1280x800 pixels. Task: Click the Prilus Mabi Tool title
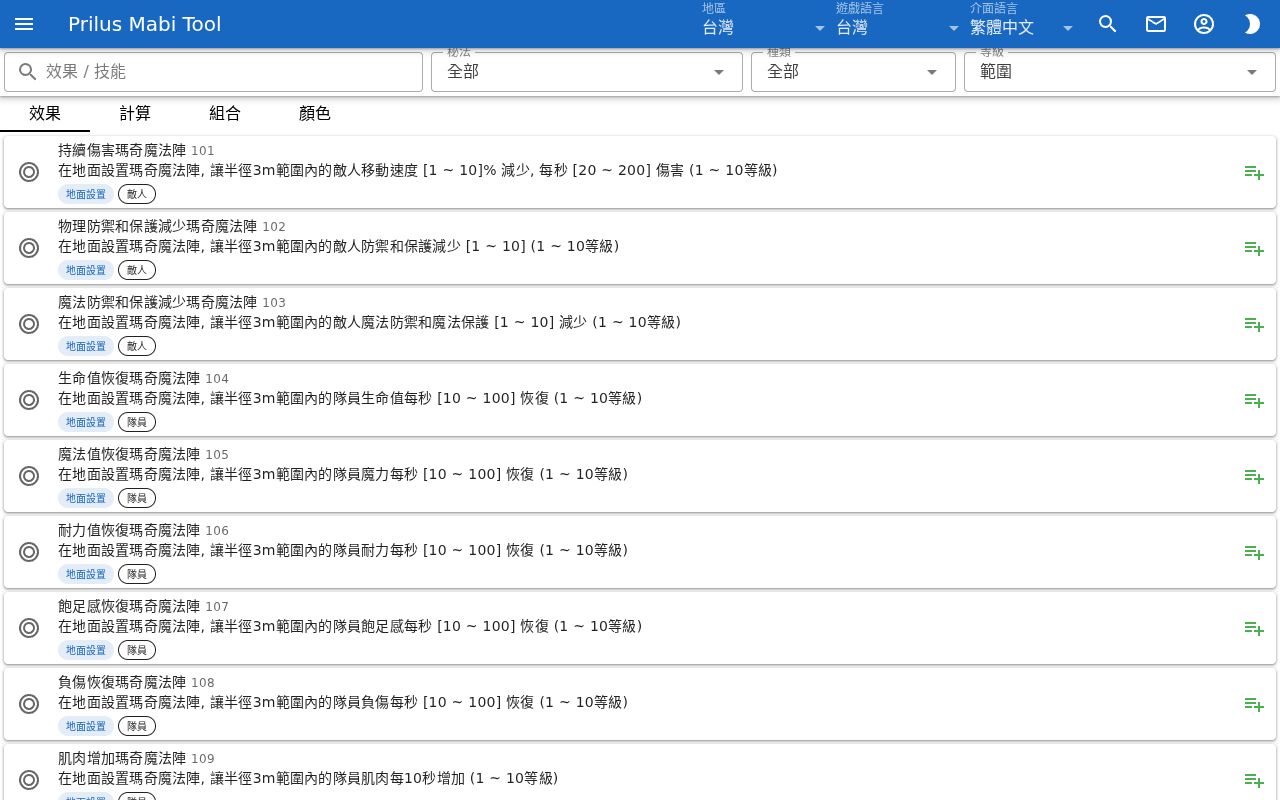(x=145, y=24)
